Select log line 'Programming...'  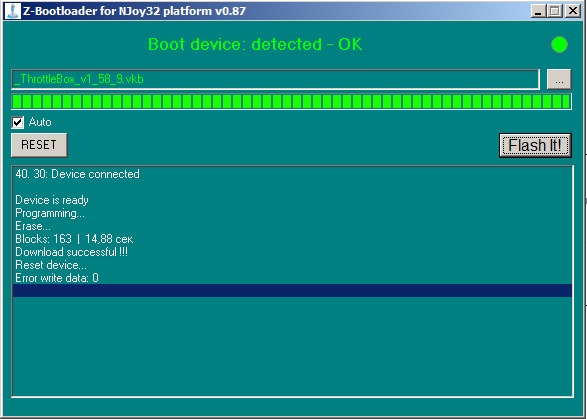pos(50,213)
